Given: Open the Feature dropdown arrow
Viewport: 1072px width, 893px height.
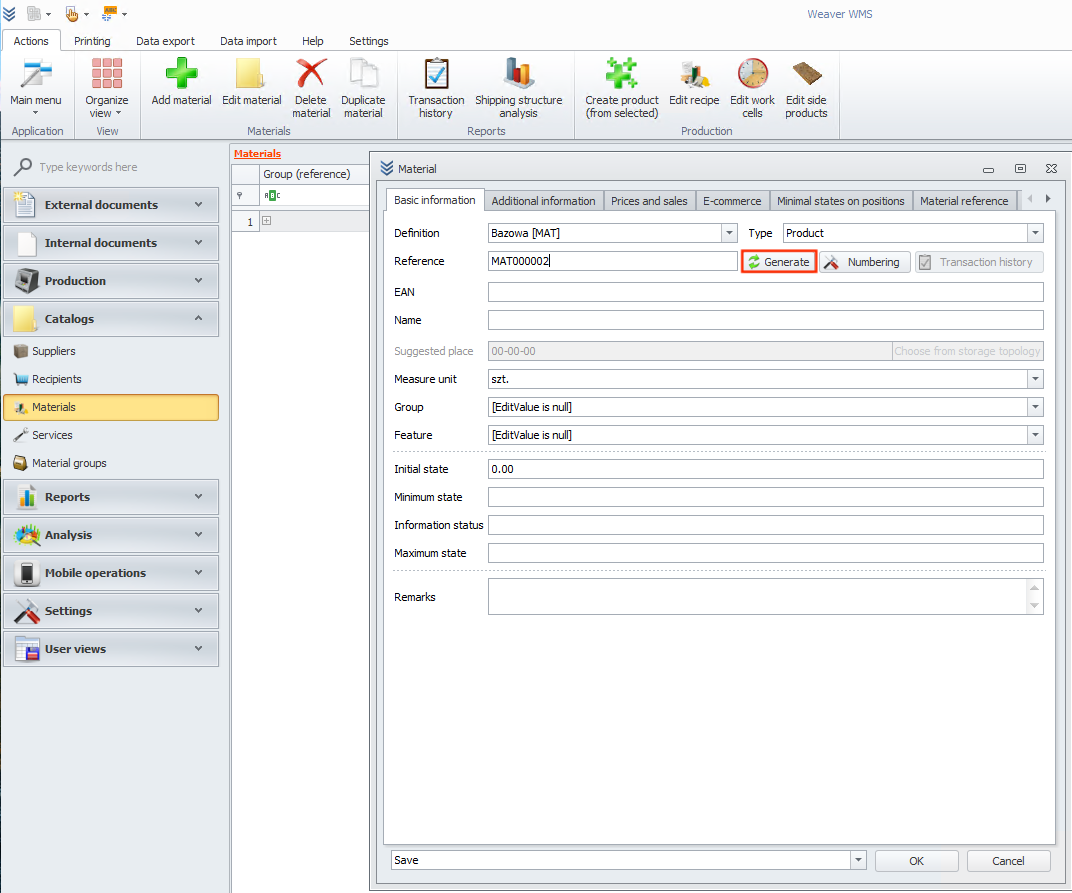Looking at the screenshot, I should [x=1035, y=435].
